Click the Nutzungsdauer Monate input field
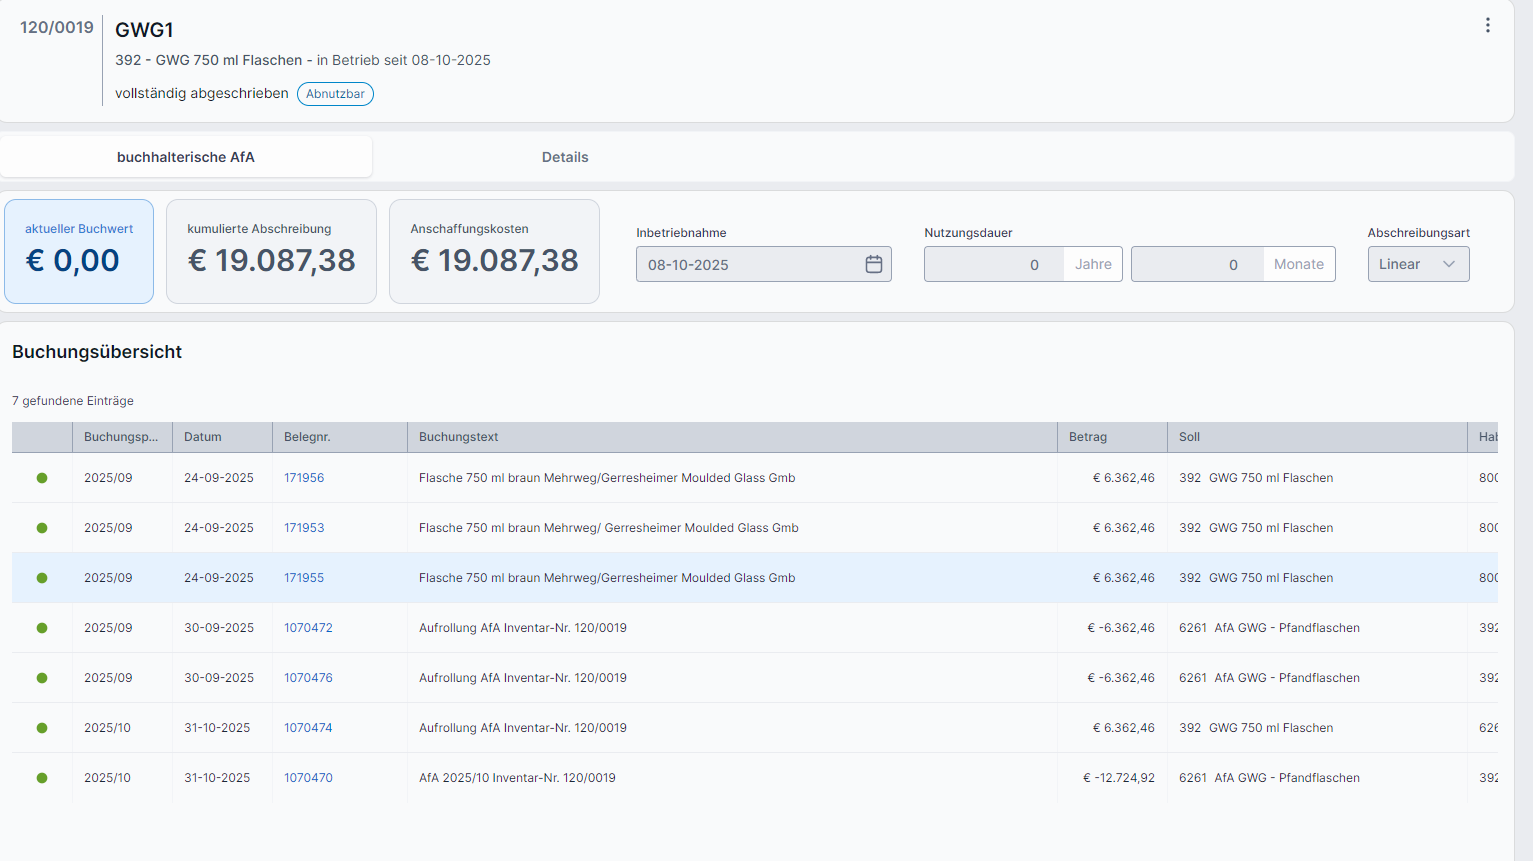This screenshot has width=1533, height=861. click(1196, 264)
